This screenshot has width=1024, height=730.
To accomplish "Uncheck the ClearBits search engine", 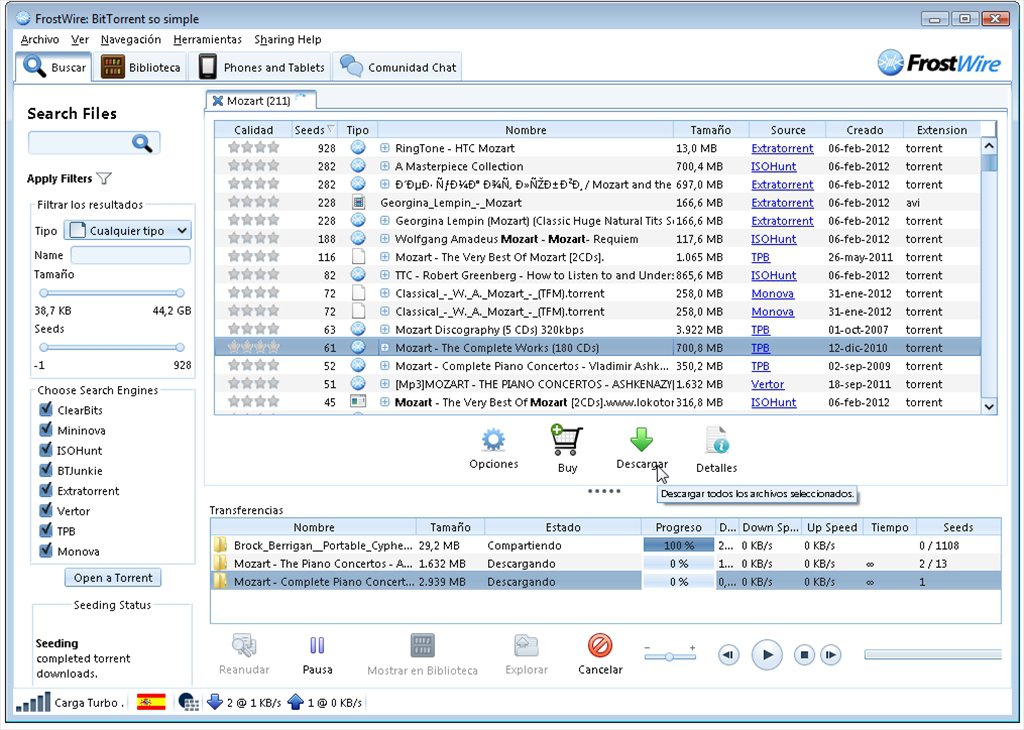I will [x=45, y=410].
